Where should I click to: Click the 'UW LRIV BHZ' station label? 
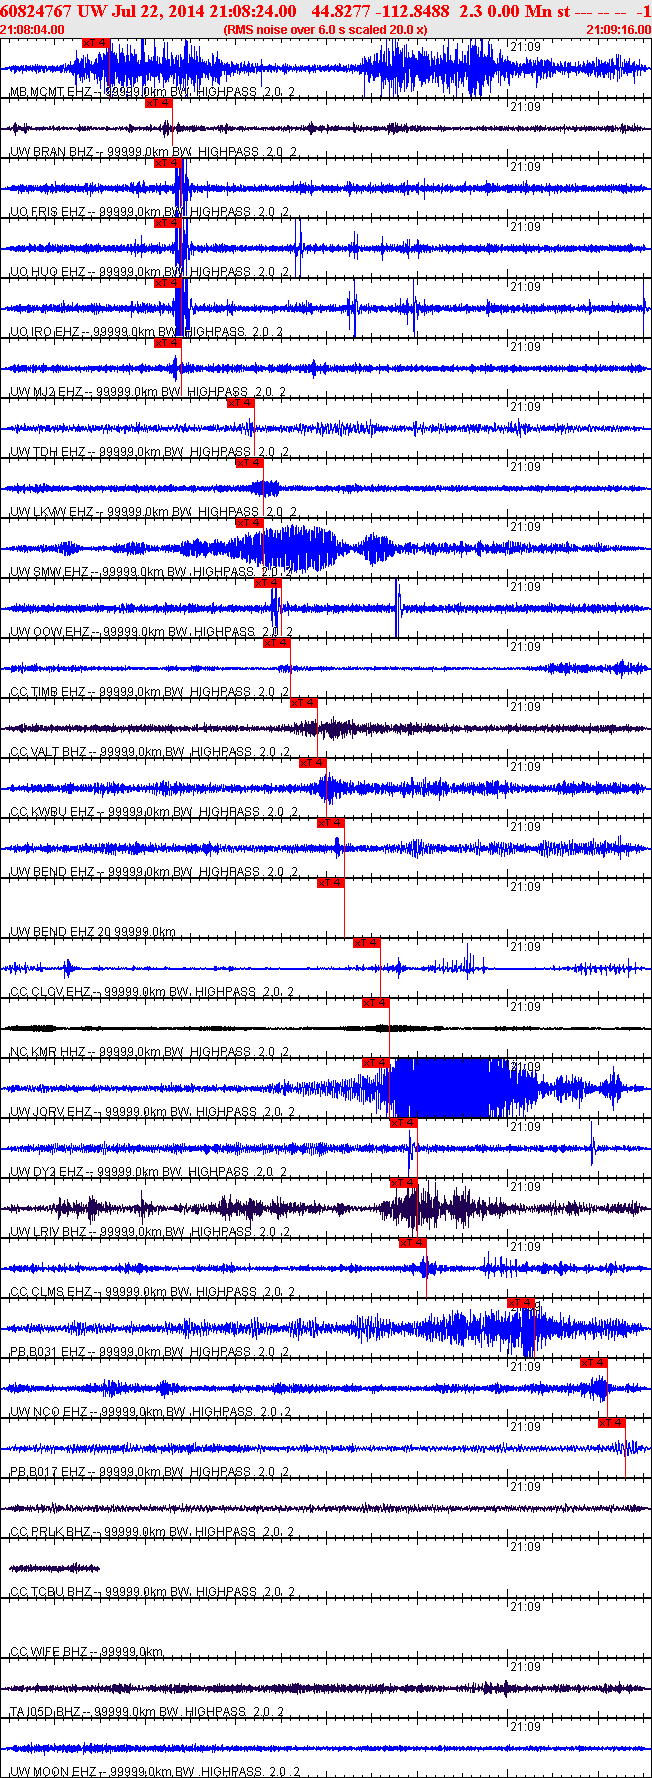coord(47,1232)
